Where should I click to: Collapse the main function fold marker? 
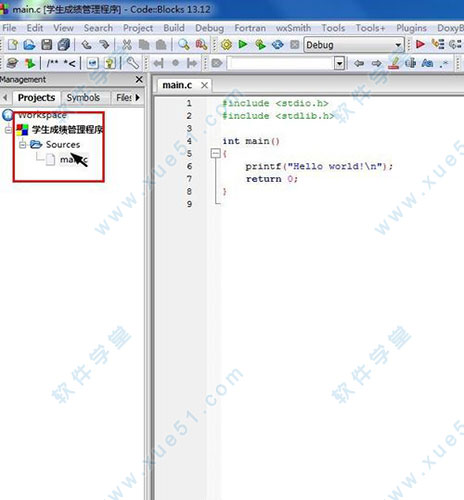pyautogui.click(x=216, y=153)
